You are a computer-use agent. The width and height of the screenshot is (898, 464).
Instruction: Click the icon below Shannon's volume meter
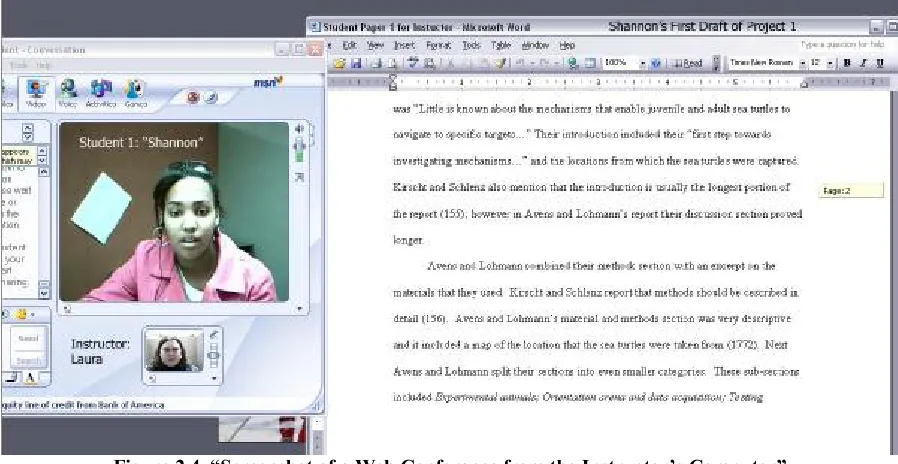[x=299, y=178]
